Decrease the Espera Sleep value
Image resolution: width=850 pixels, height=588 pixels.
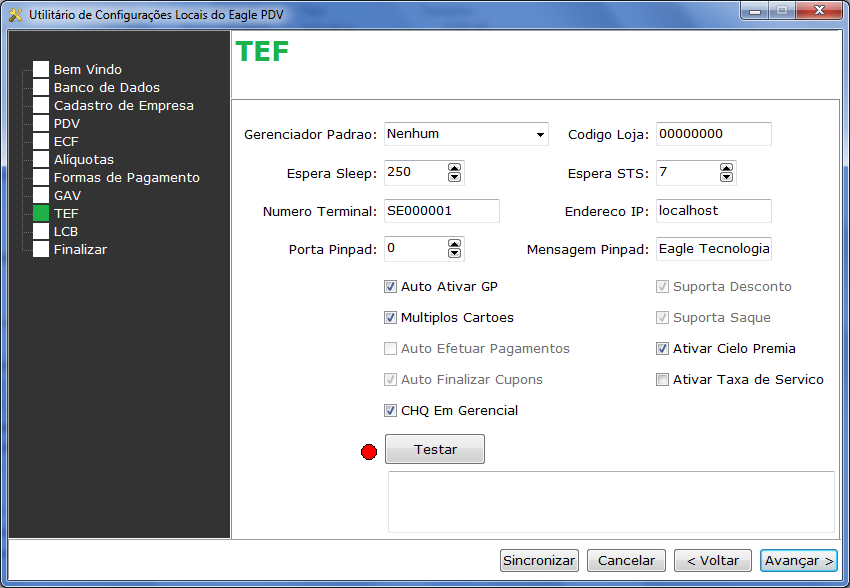pyautogui.click(x=454, y=178)
